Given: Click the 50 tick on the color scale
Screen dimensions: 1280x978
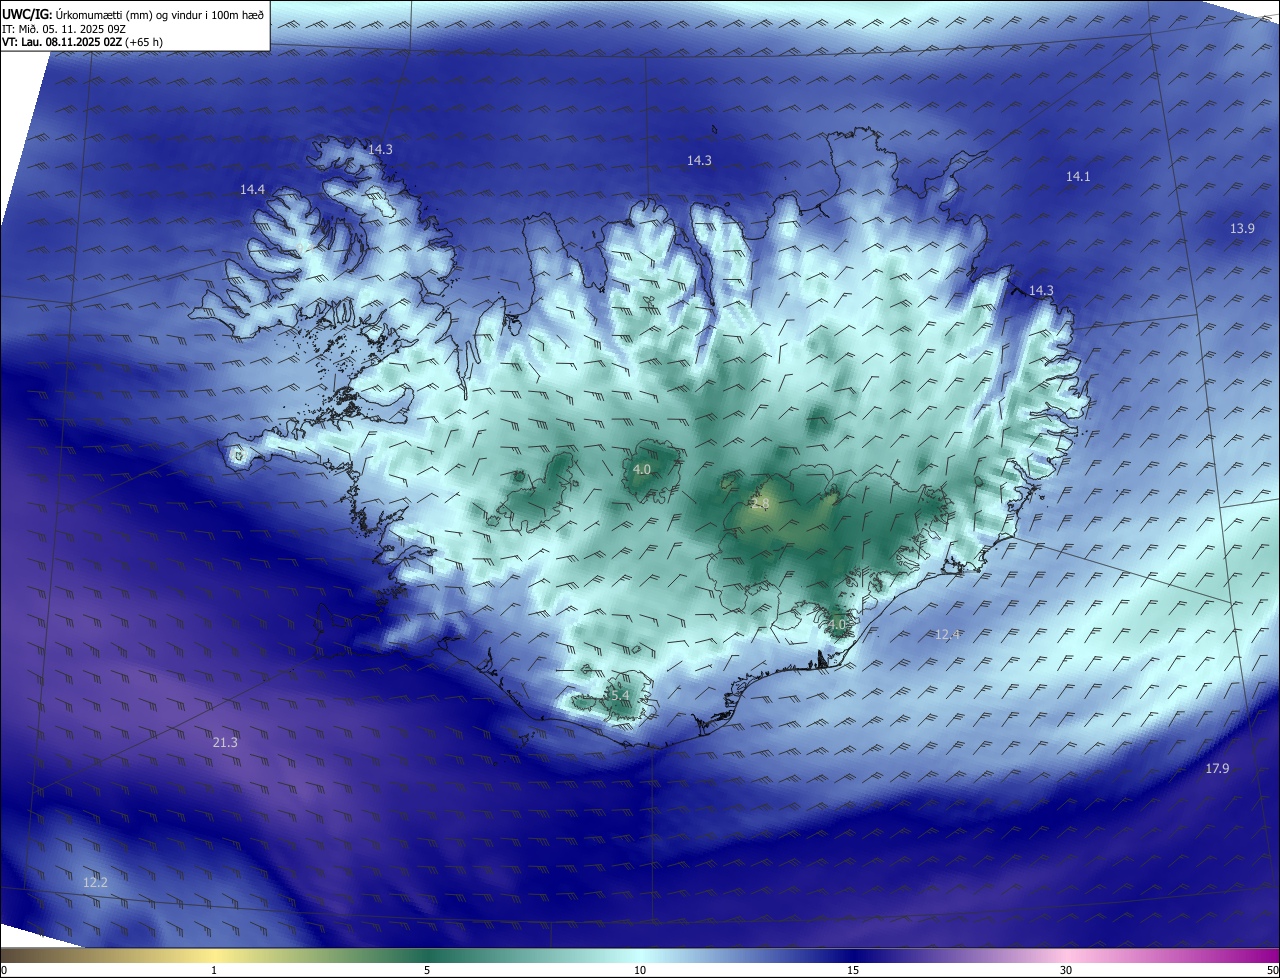Looking at the screenshot, I should [1272, 970].
